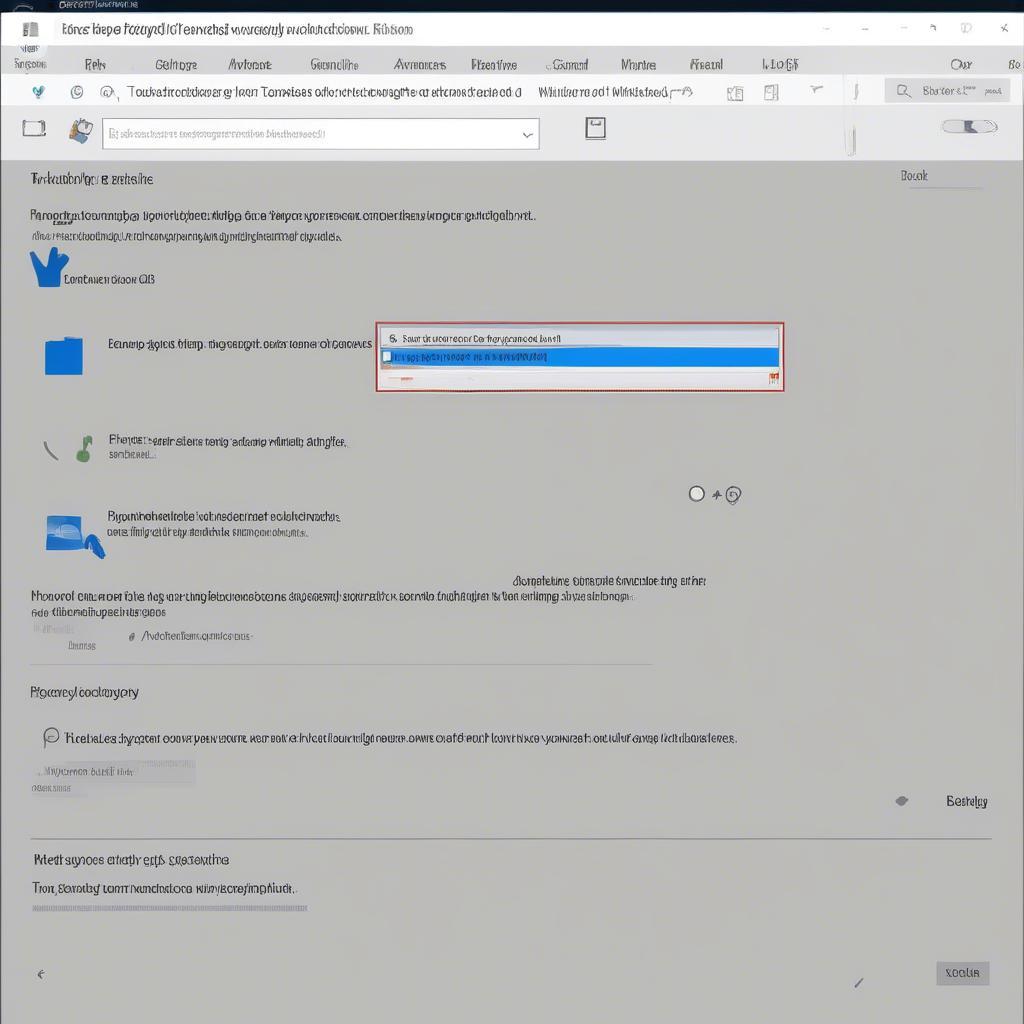Open the 'Gelnoge' ribbon tab
The height and width of the screenshot is (1024, 1024).
176,65
